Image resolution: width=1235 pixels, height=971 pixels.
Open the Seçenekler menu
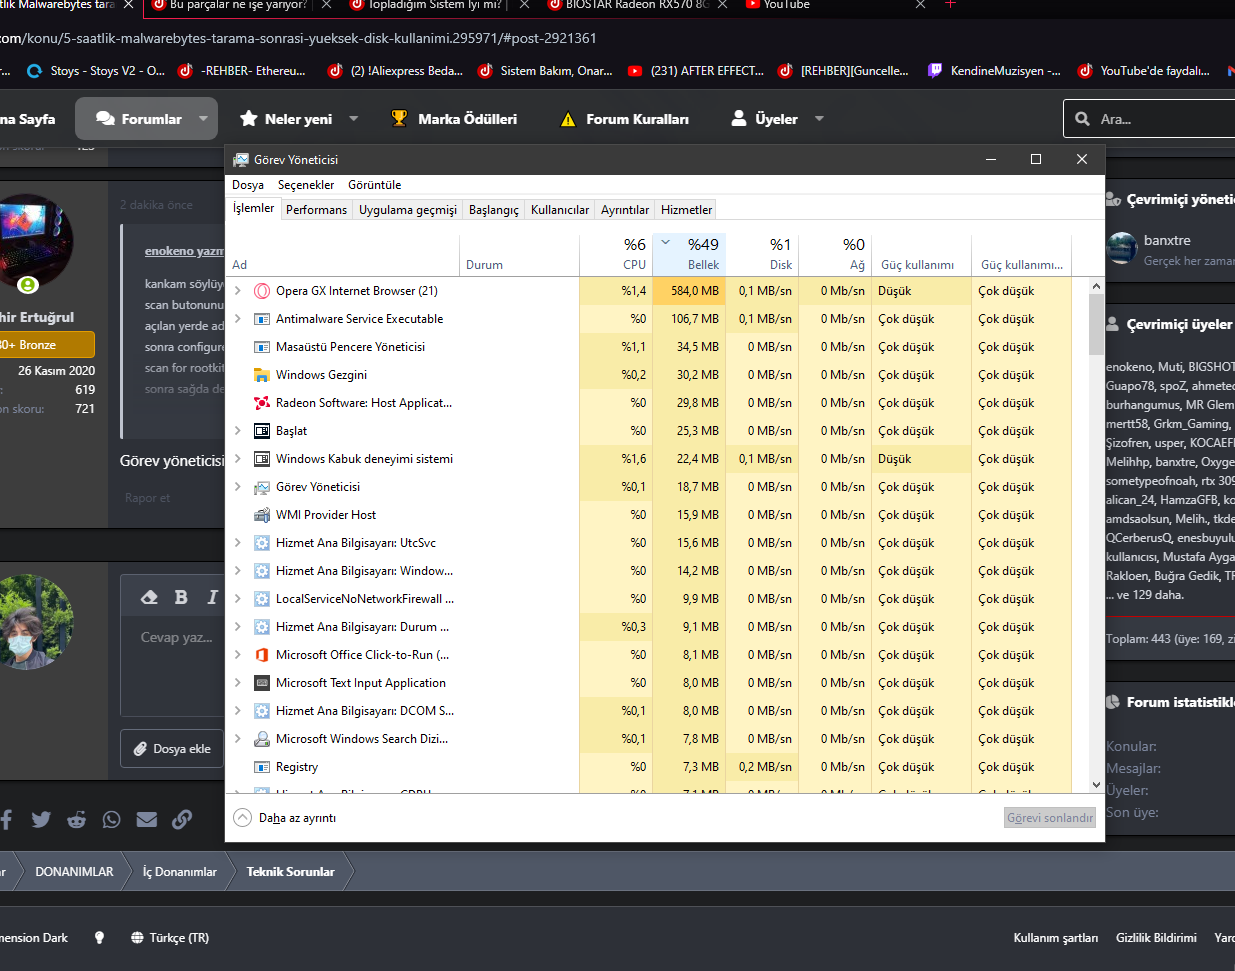tap(306, 185)
